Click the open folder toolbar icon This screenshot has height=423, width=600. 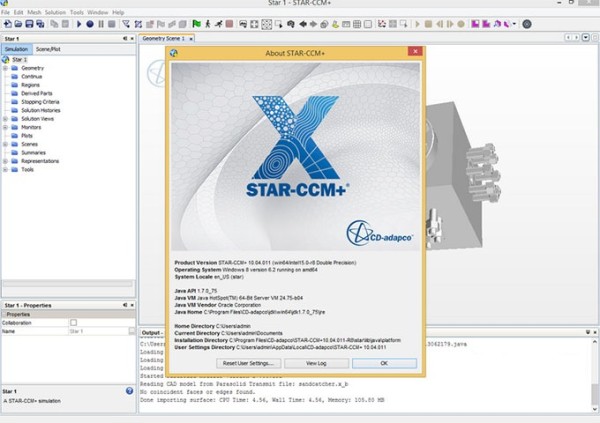[18, 24]
